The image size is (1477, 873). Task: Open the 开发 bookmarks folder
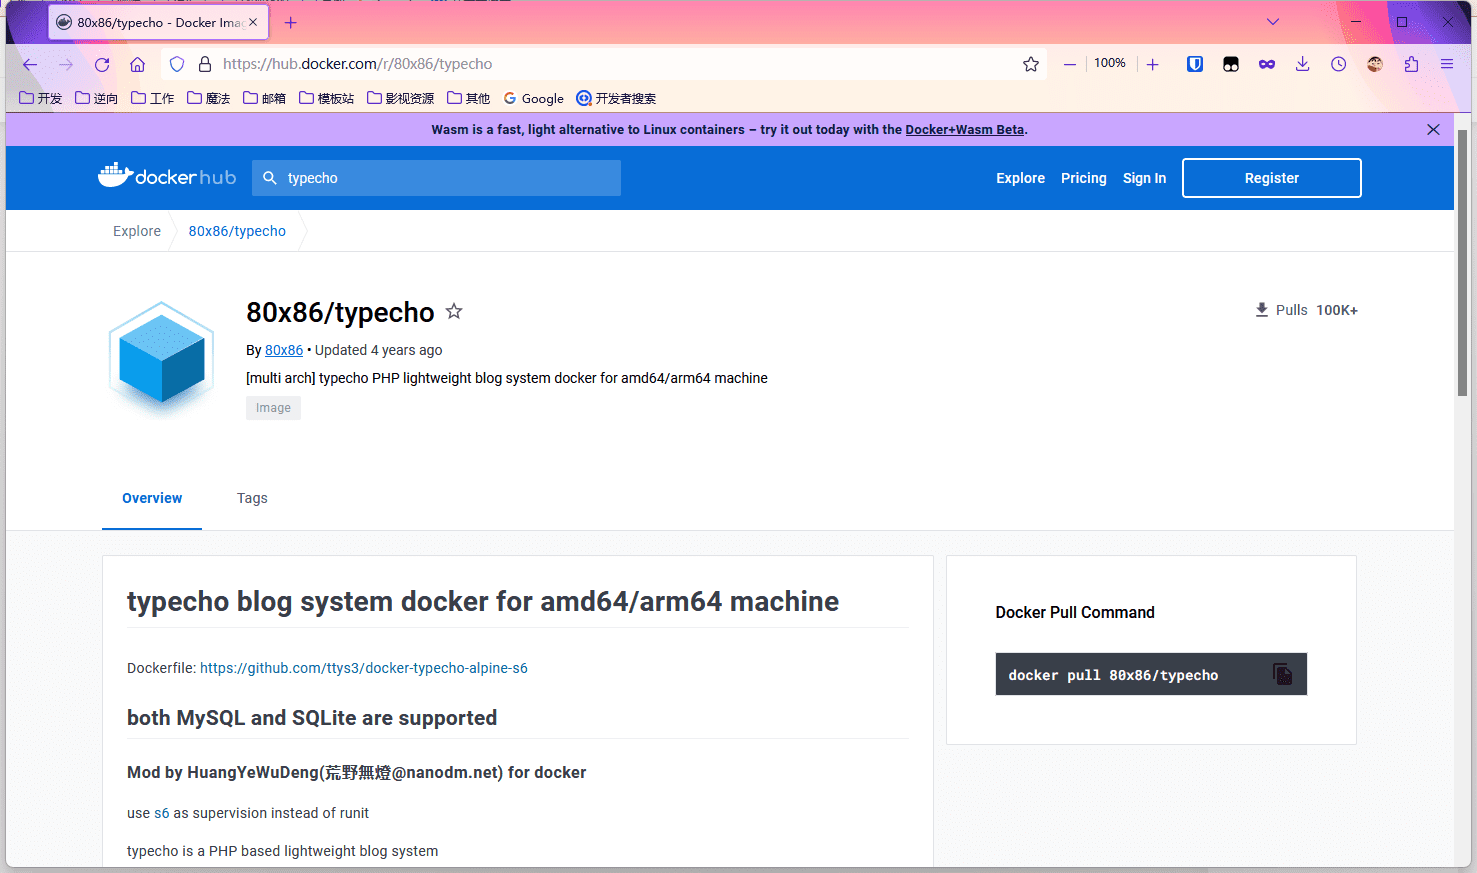click(x=41, y=98)
